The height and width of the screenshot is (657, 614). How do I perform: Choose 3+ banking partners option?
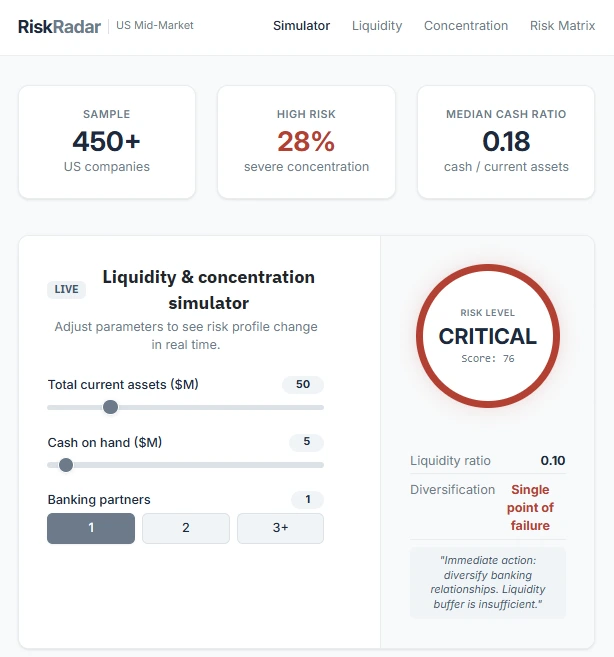coord(280,528)
